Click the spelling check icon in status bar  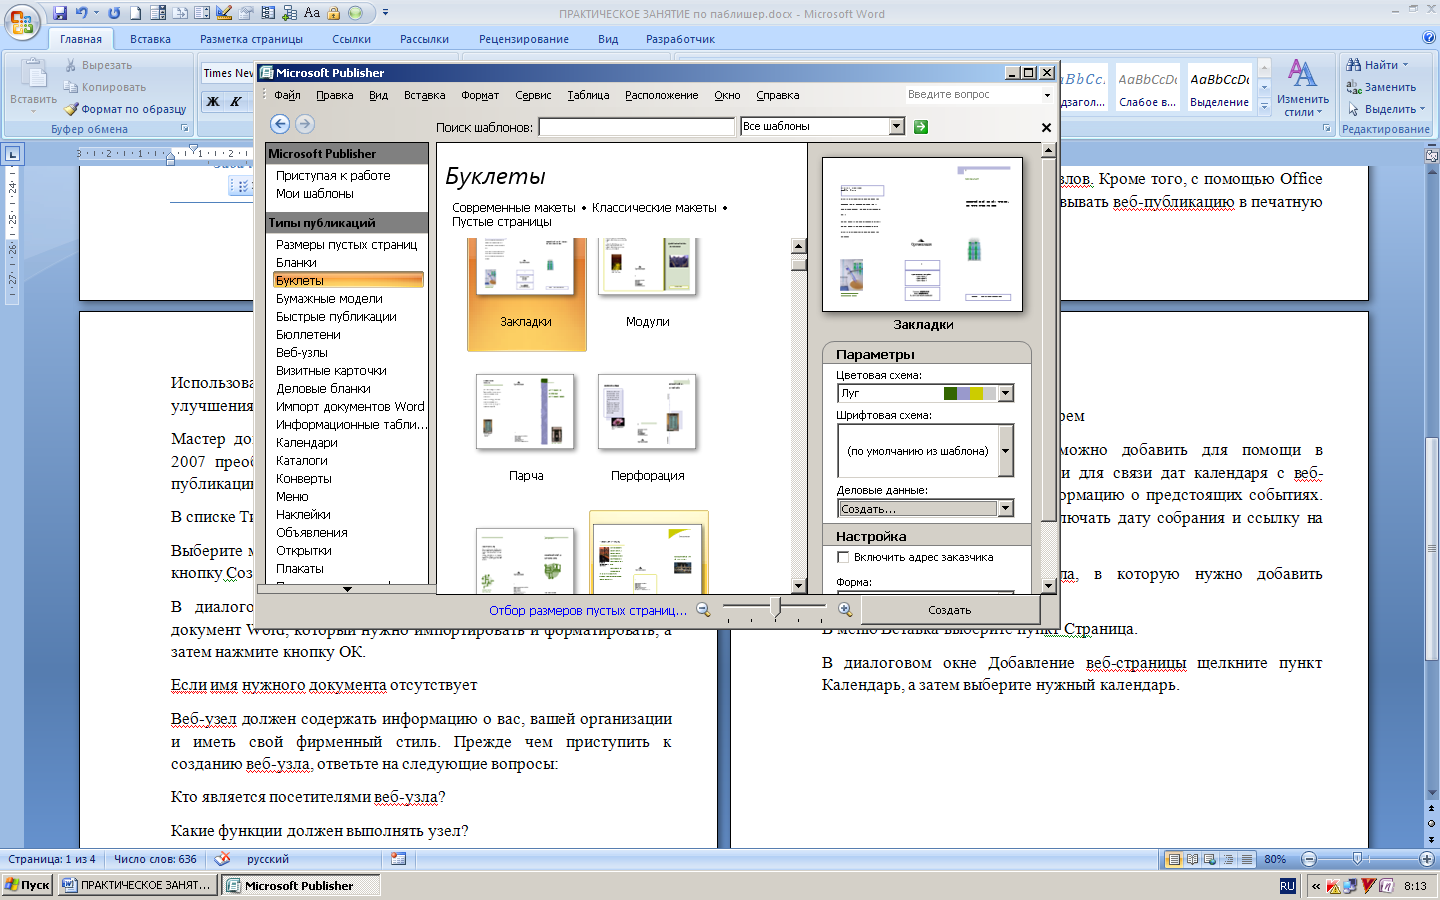(x=222, y=859)
